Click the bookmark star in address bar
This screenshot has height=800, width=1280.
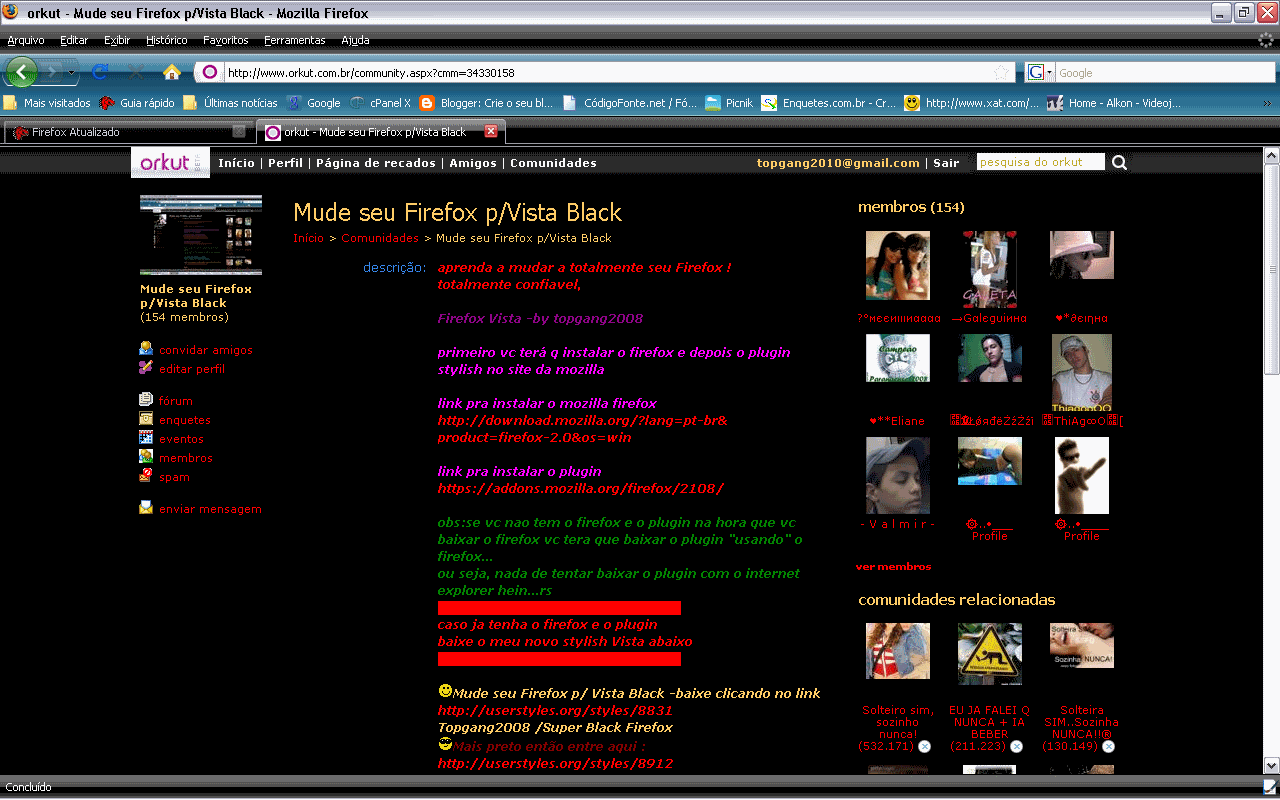(1001, 73)
